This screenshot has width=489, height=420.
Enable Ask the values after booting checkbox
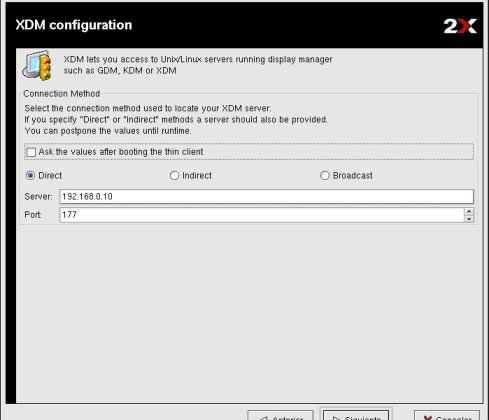point(31,152)
